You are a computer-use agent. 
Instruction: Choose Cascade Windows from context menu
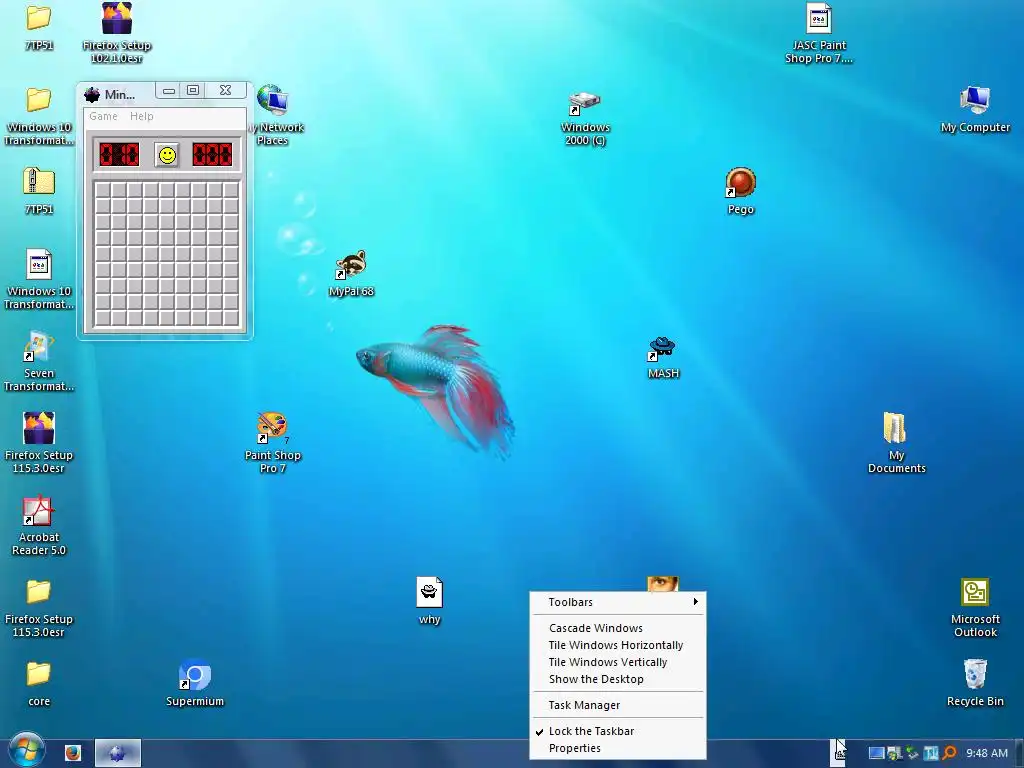(618, 628)
